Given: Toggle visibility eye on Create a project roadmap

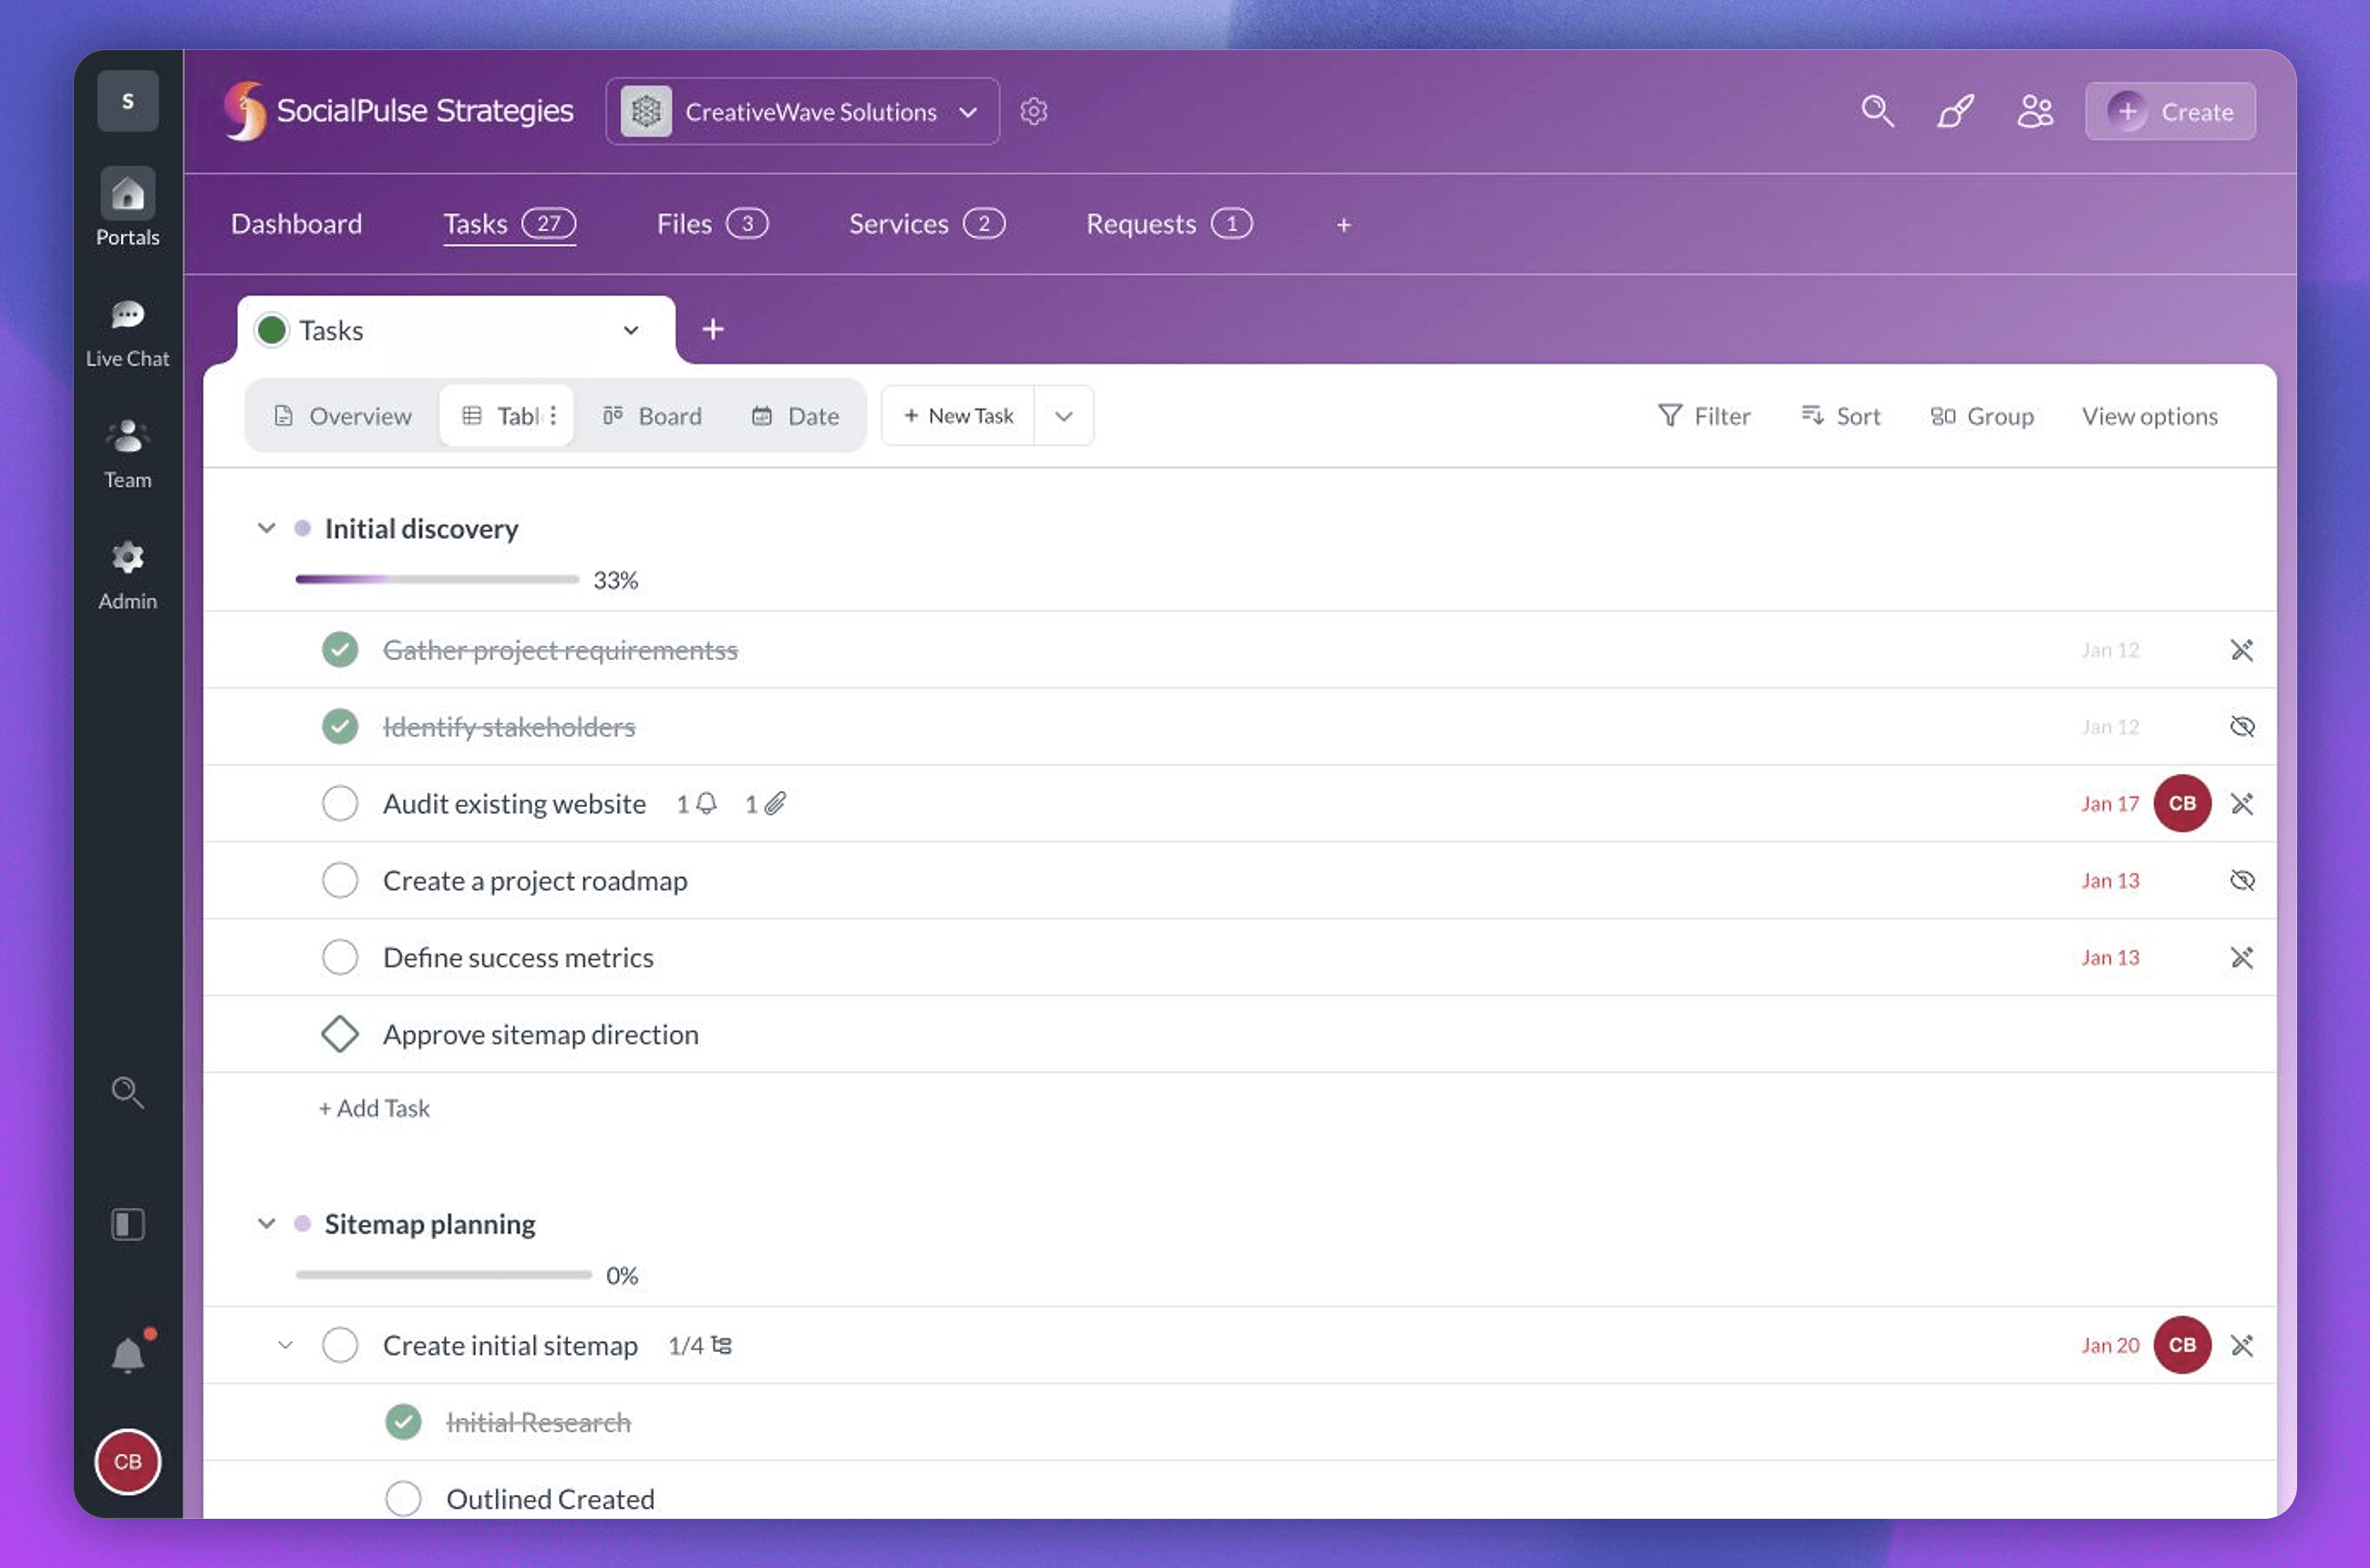Looking at the screenshot, I should coord(2242,881).
